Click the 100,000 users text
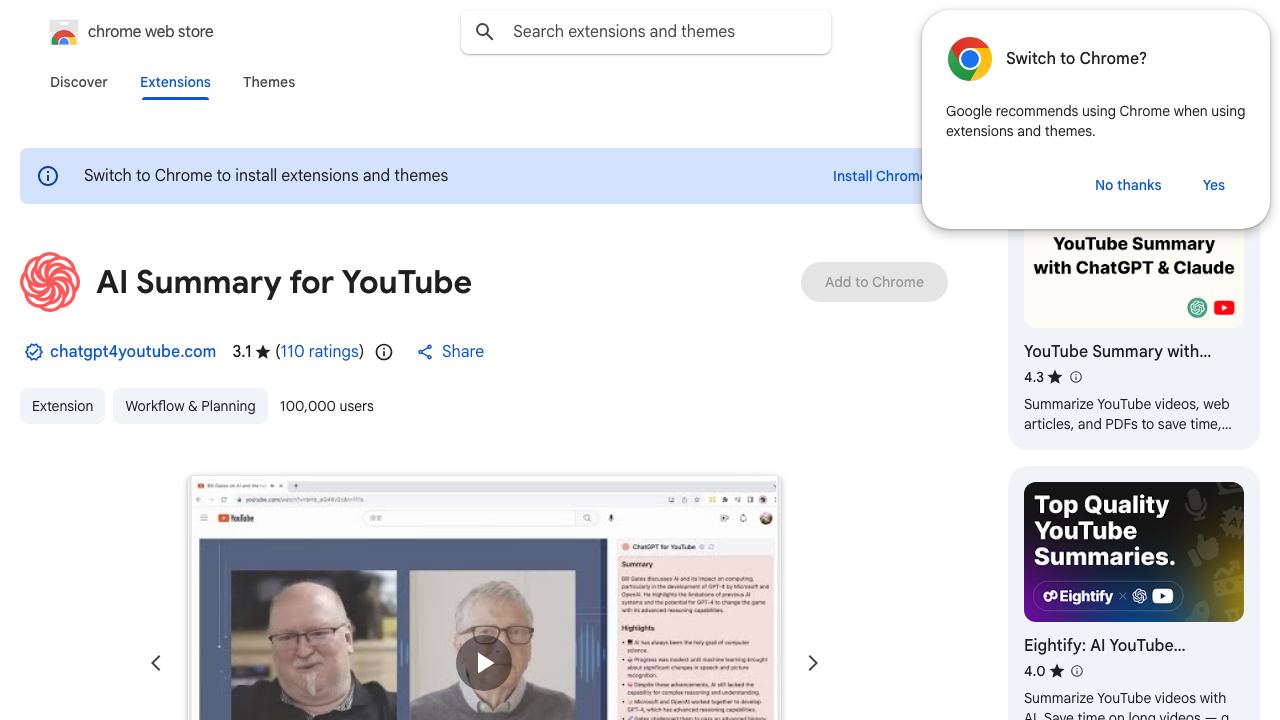The width and height of the screenshot is (1280, 720). [327, 406]
